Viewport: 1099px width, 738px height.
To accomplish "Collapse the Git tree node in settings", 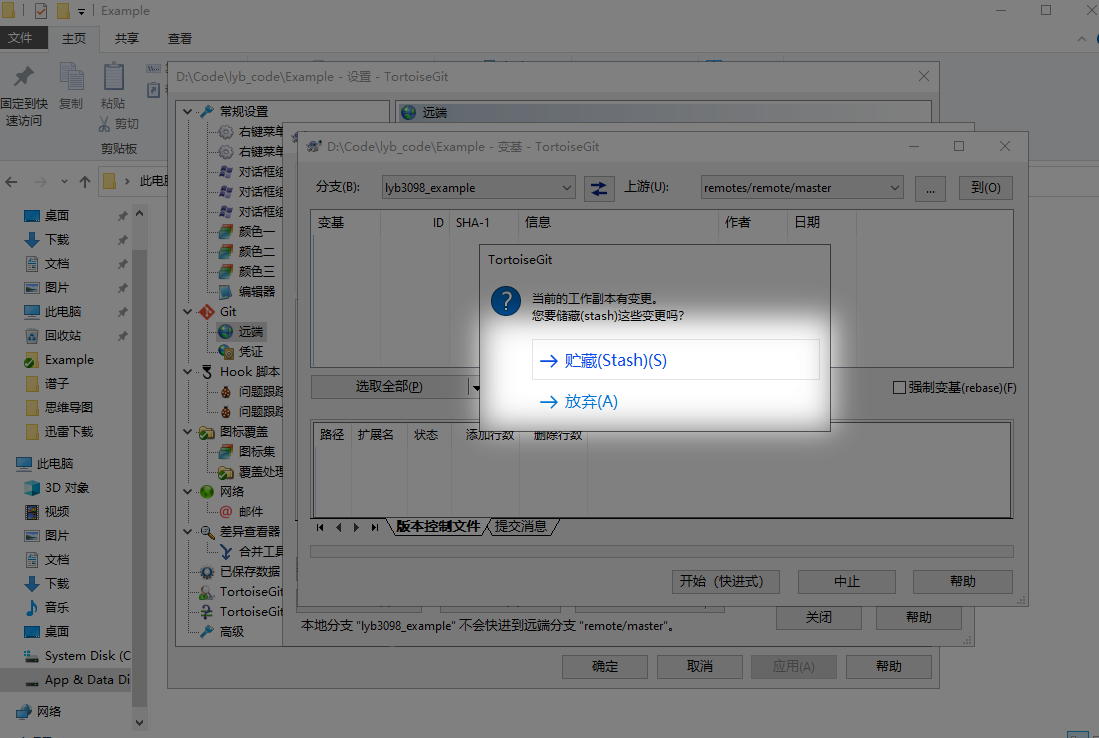I will 188,311.
